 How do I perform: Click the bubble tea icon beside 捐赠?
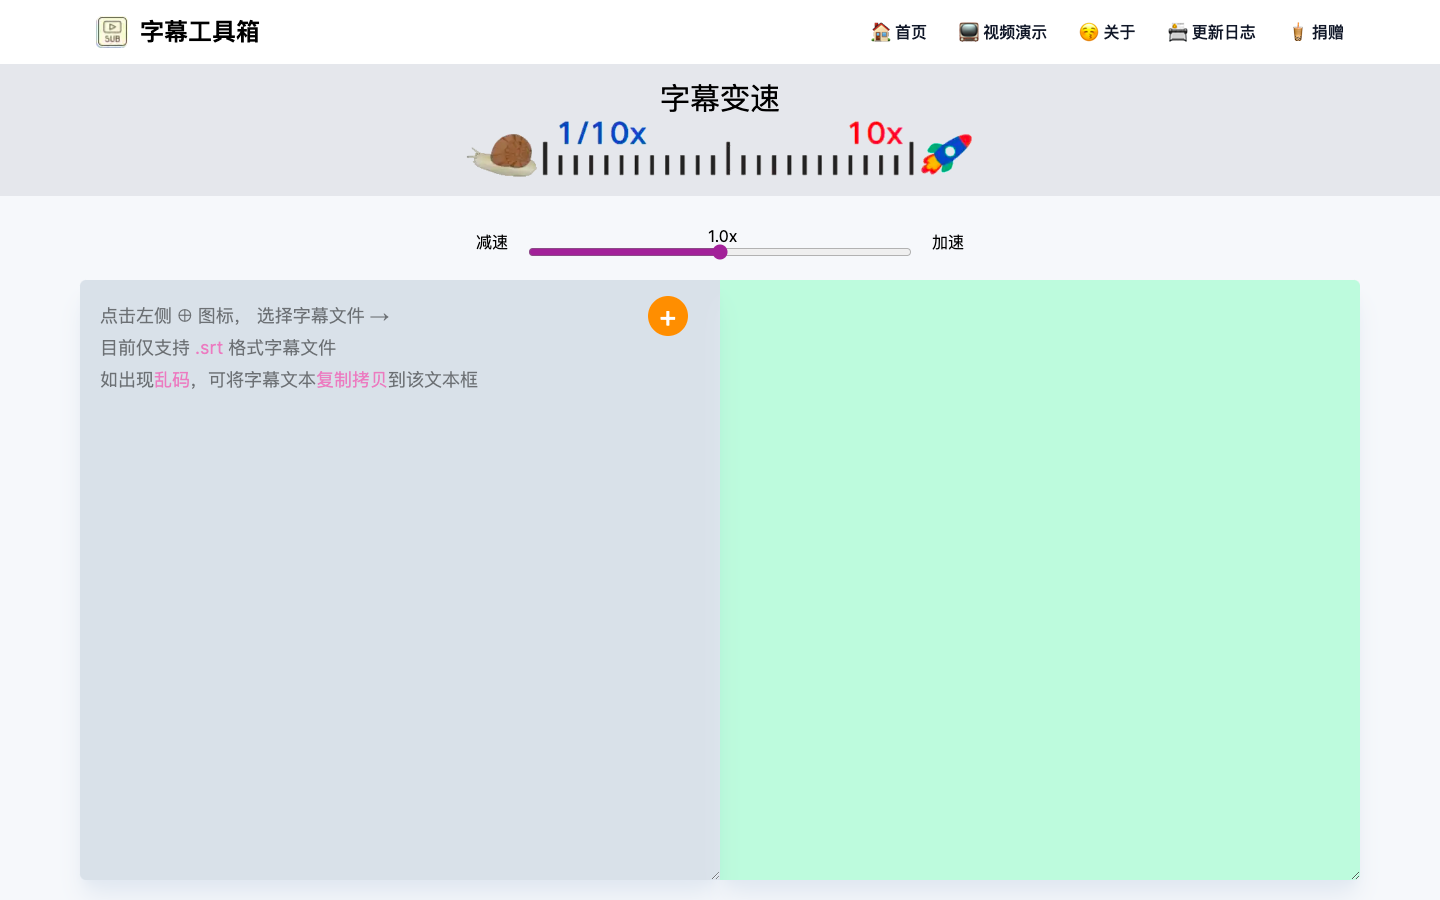tap(1297, 31)
